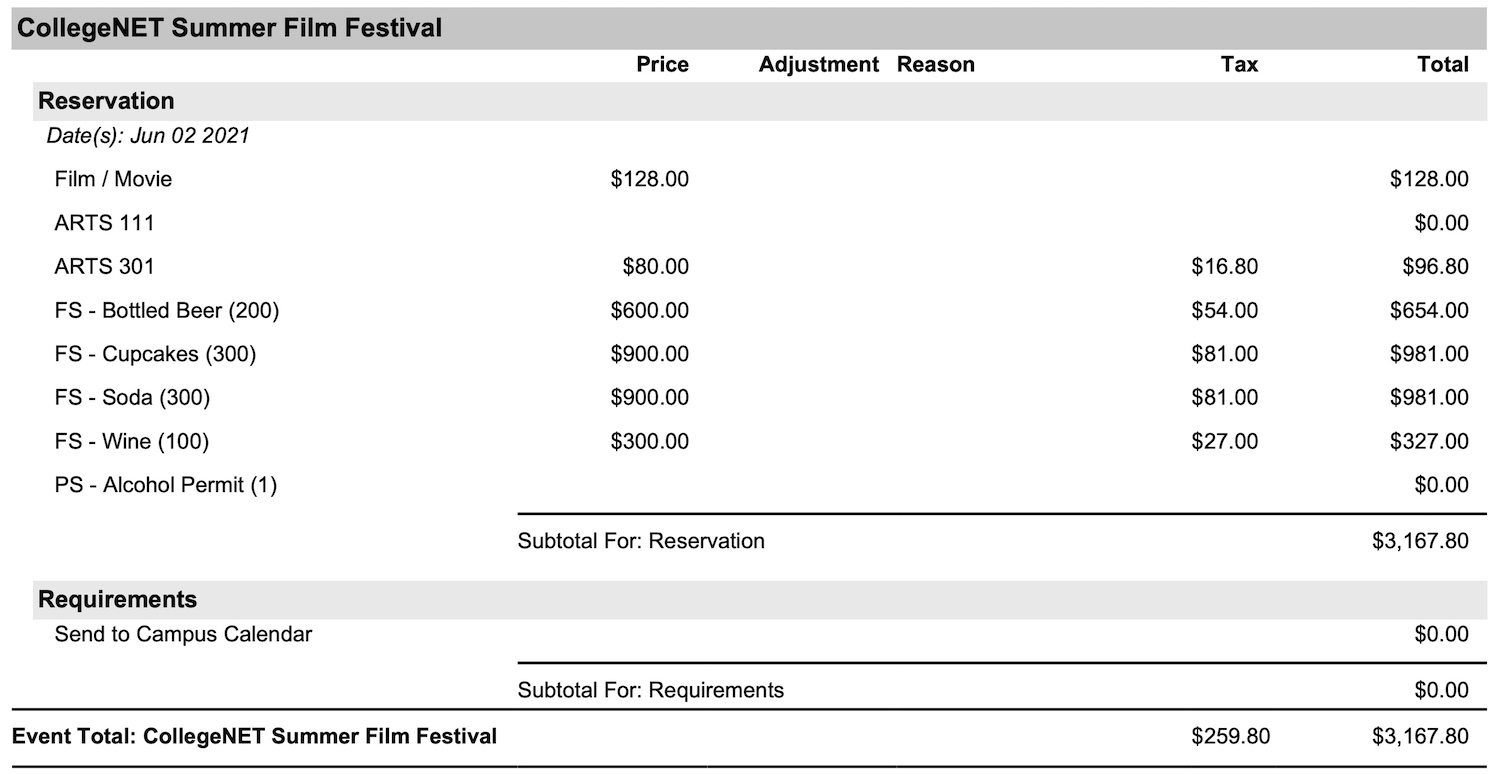Click the Film / Movie line item
Image resolution: width=1500 pixels, height=774 pixels.
113,180
